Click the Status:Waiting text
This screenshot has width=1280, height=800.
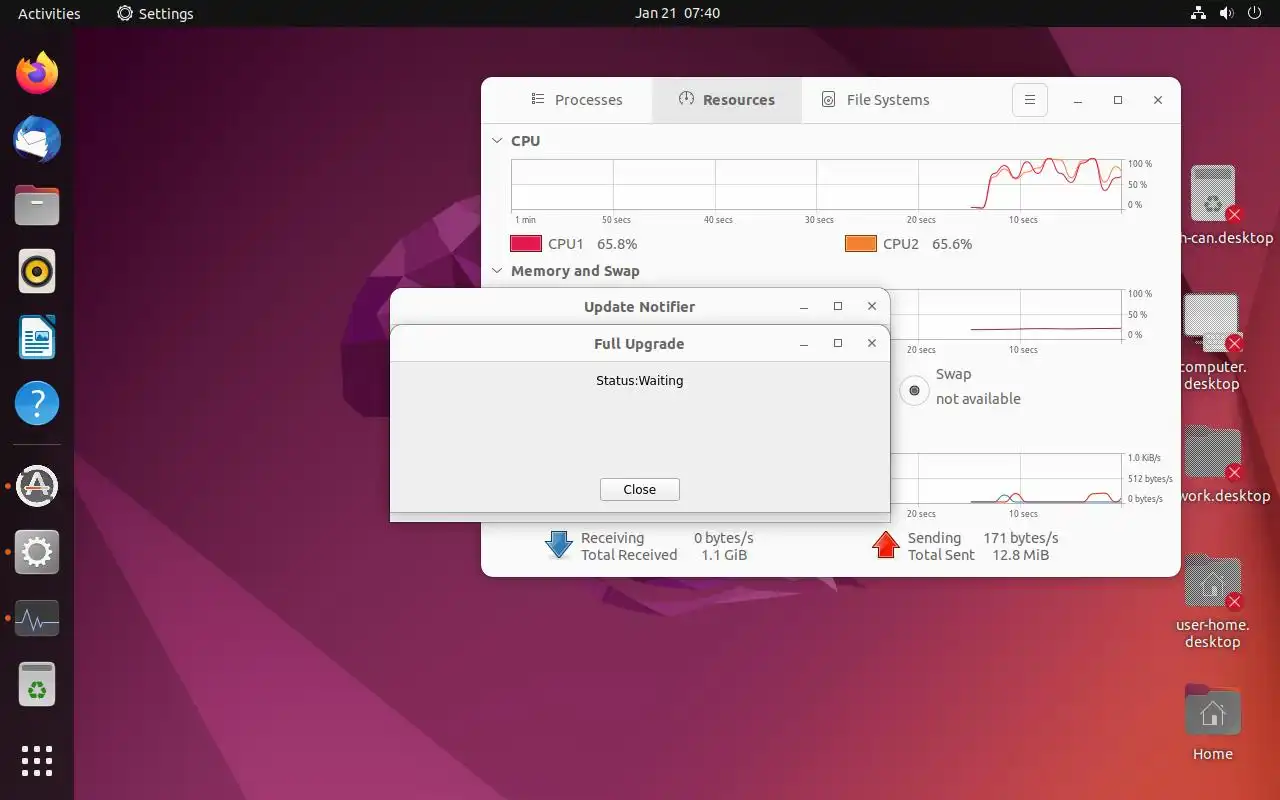pos(640,380)
